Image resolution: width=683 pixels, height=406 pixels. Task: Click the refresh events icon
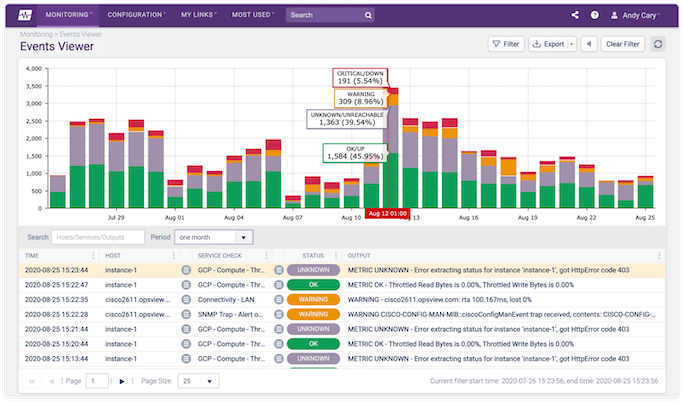[657, 44]
